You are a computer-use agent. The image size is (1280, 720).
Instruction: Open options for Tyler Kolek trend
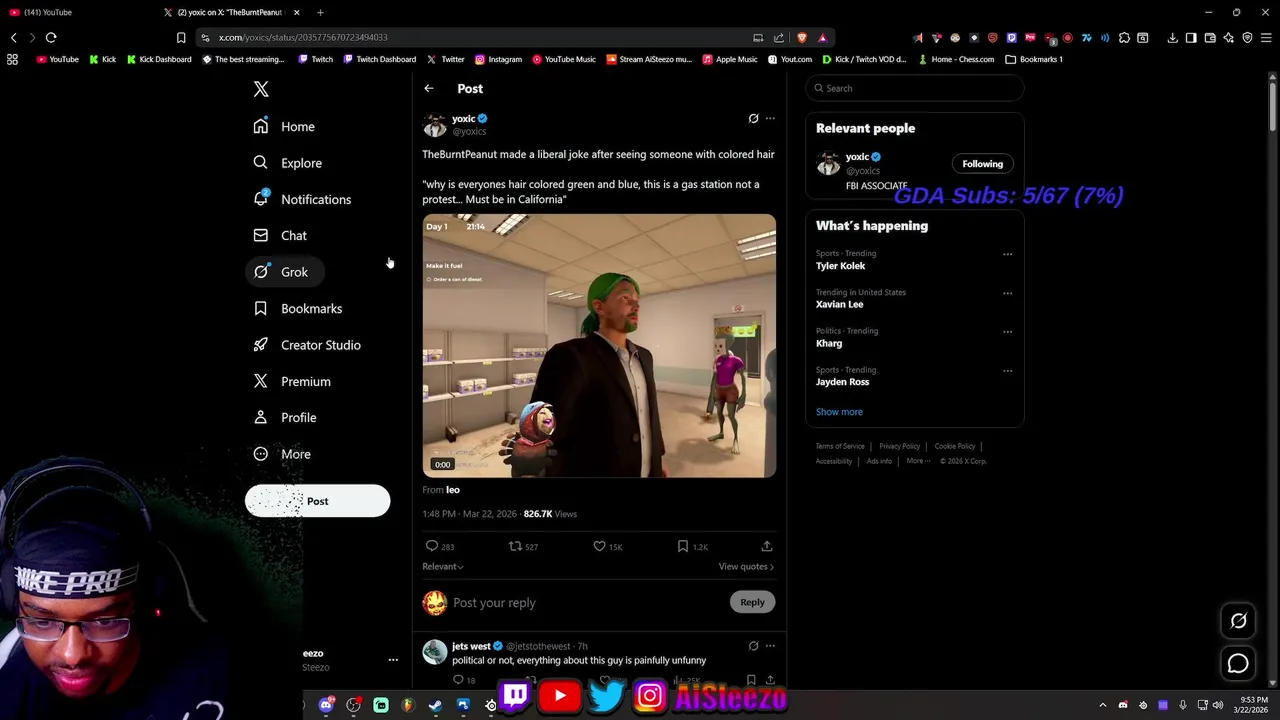1007,254
